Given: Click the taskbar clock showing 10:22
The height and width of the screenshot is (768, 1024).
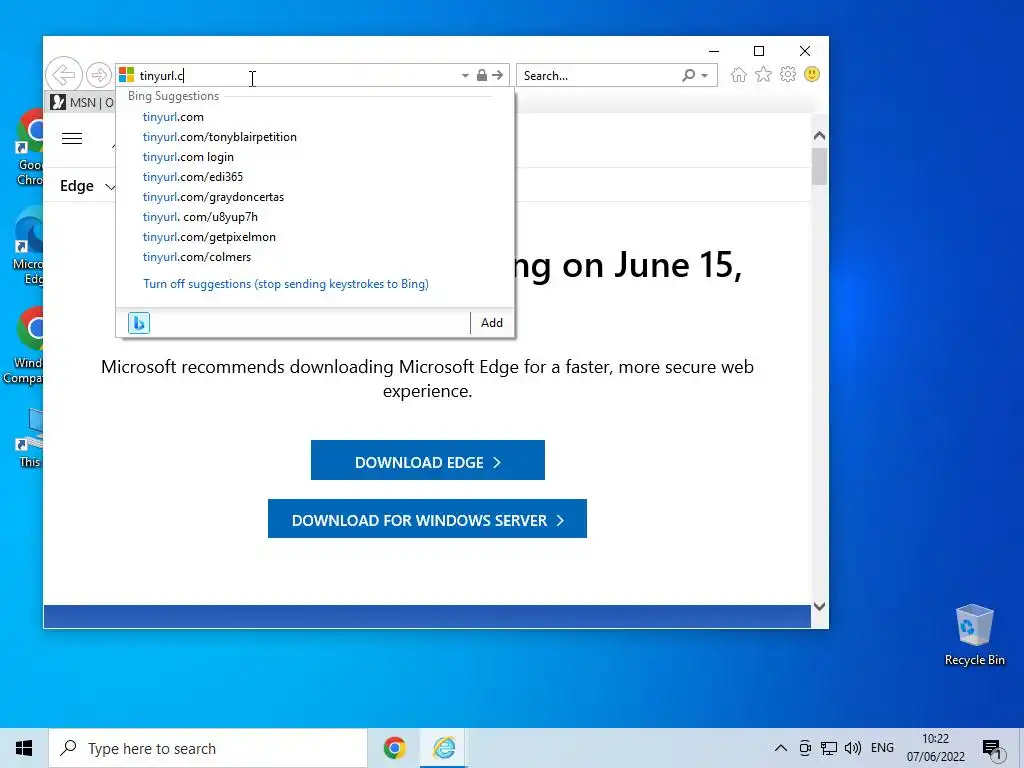Looking at the screenshot, I should point(935,748).
